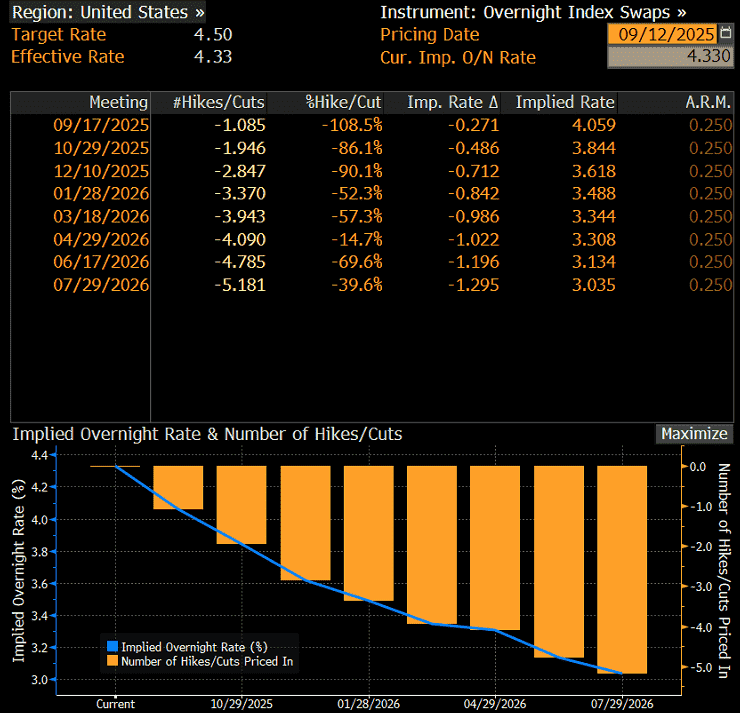Click the last orange bar above 07/29/2026
740x713 pixels.
tap(622, 570)
